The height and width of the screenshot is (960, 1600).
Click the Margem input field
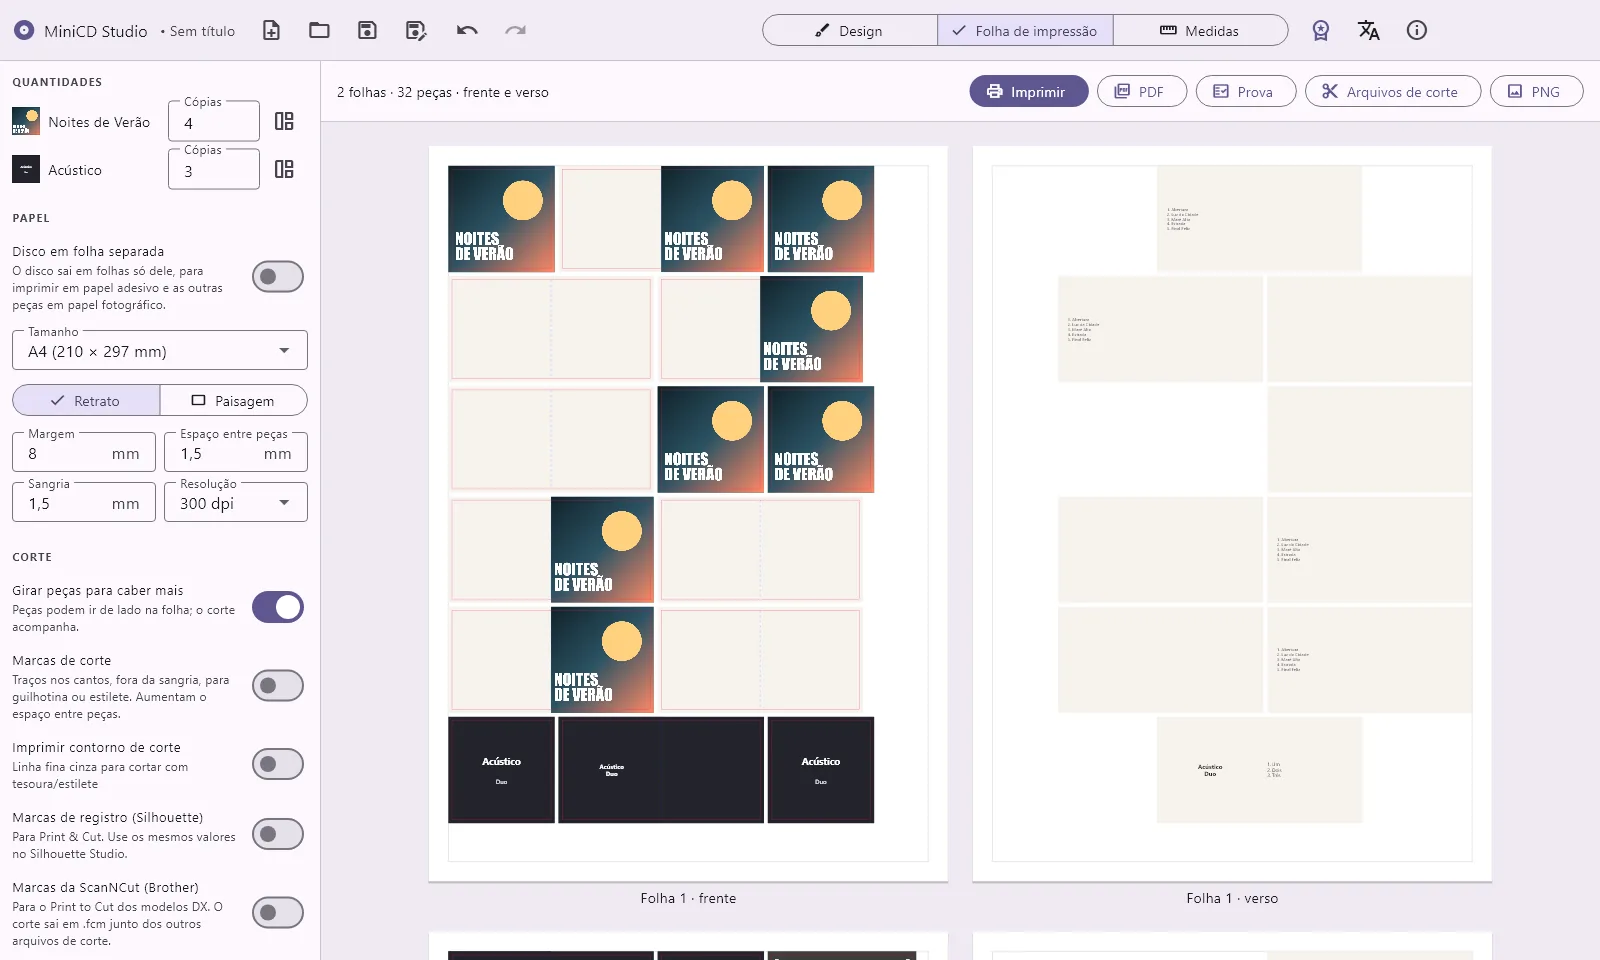[84, 453]
